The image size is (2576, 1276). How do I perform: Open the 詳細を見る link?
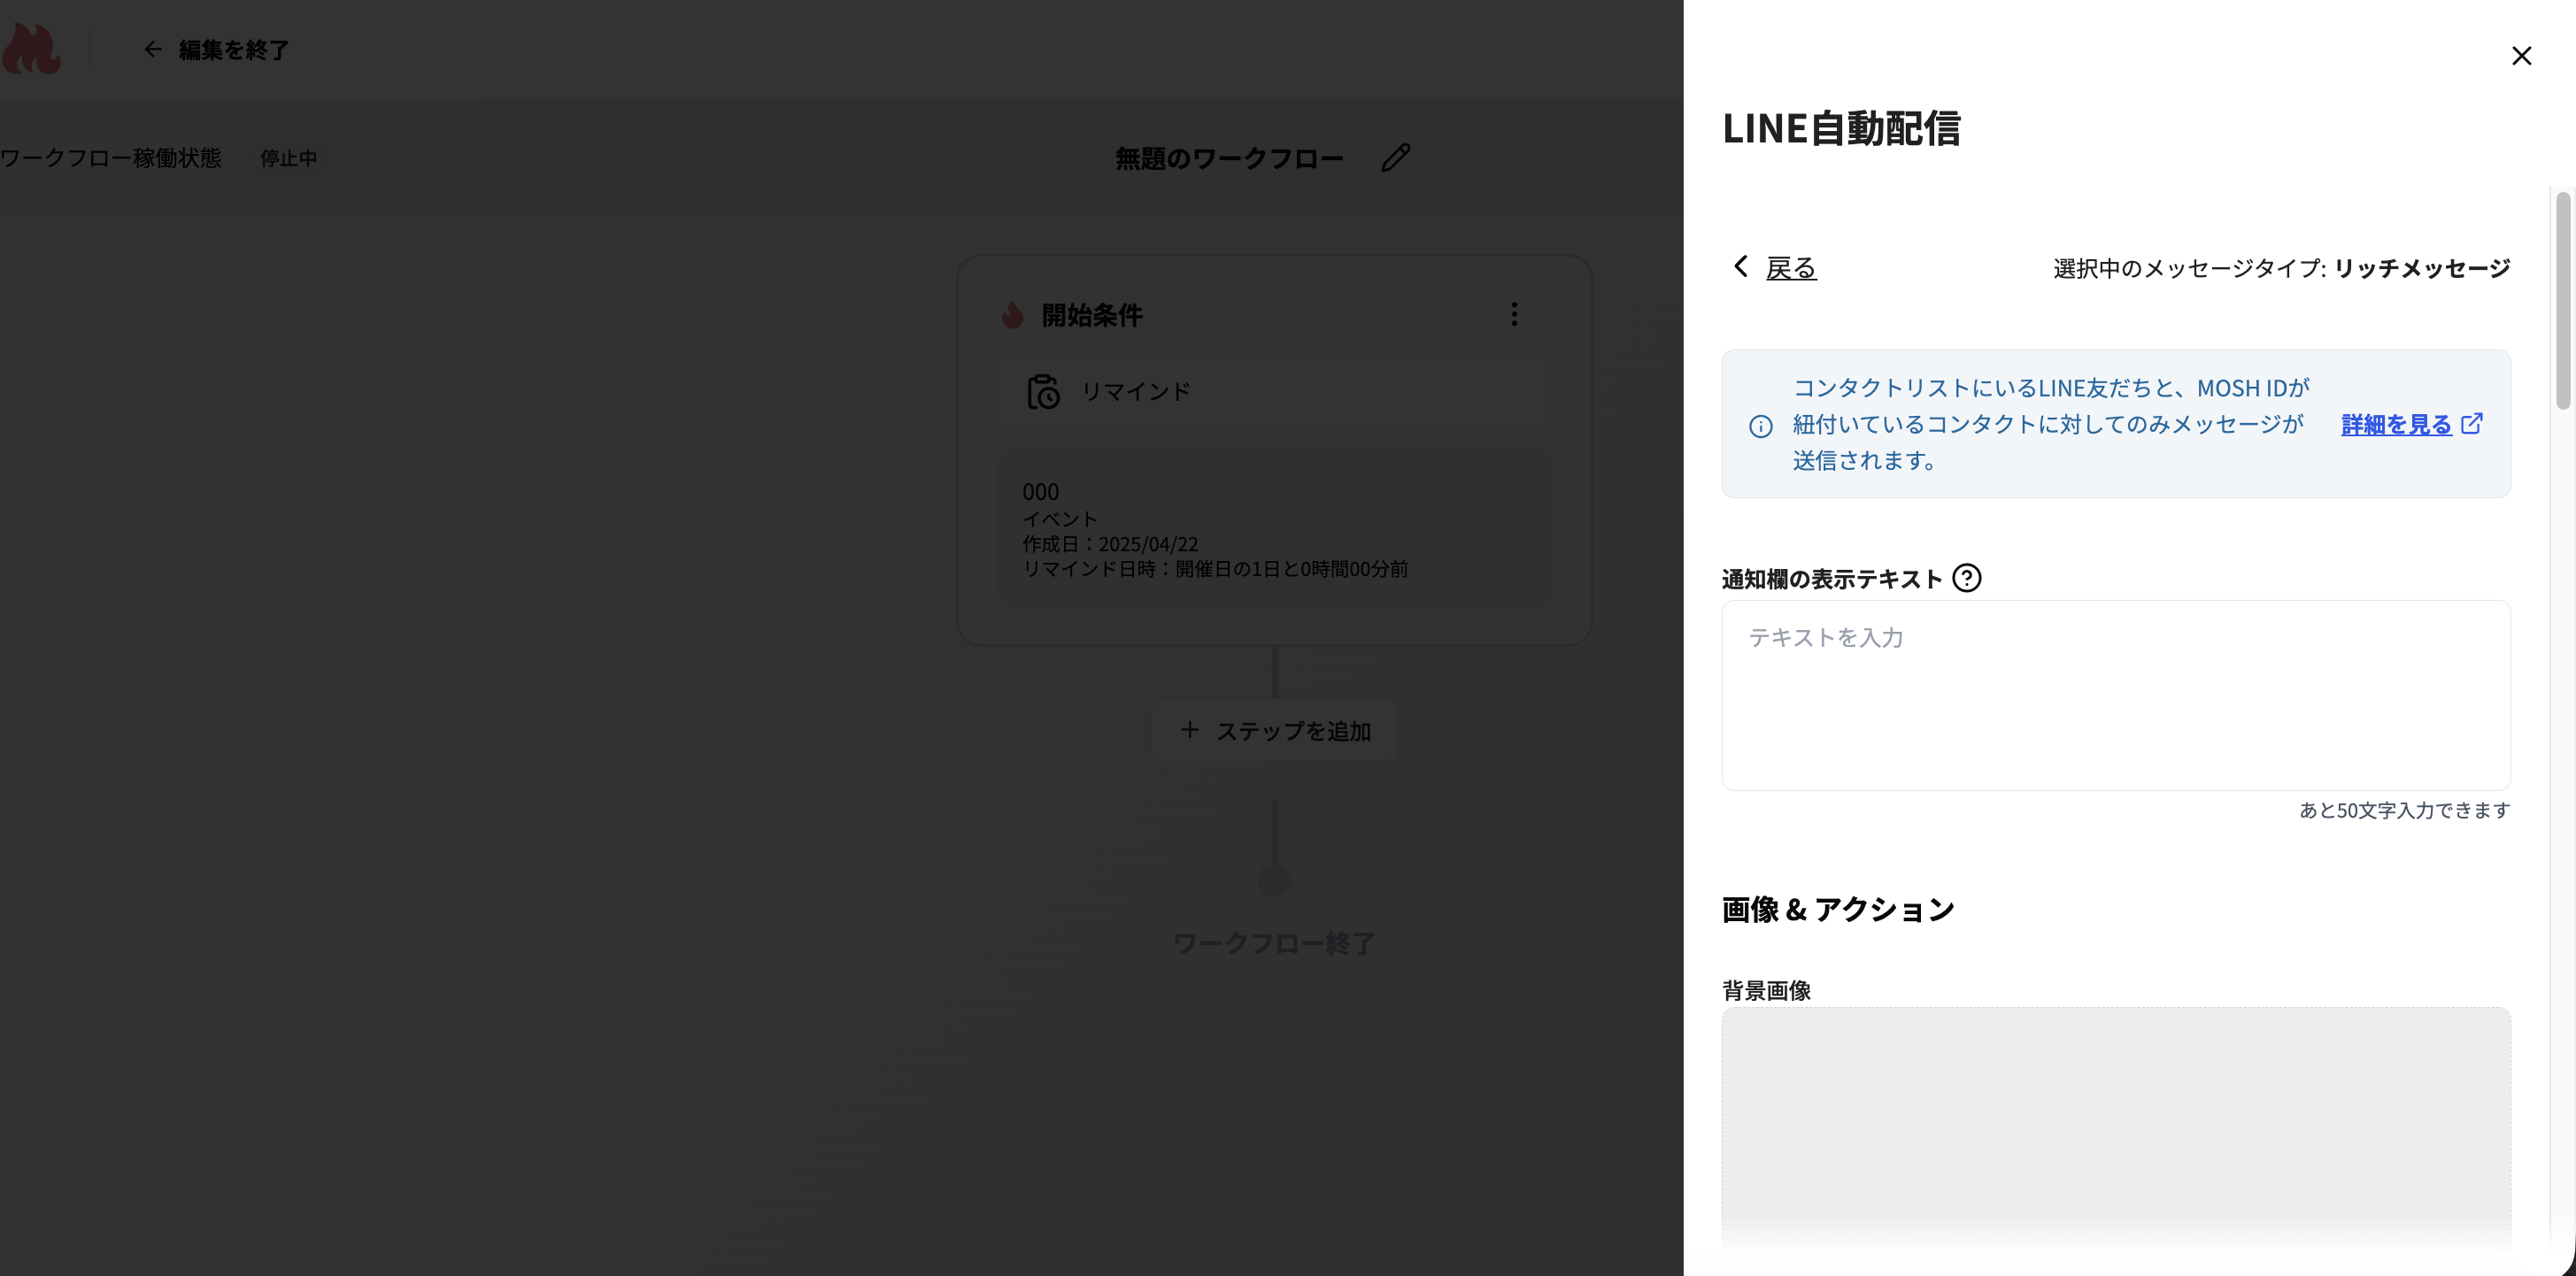point(2396,424)
